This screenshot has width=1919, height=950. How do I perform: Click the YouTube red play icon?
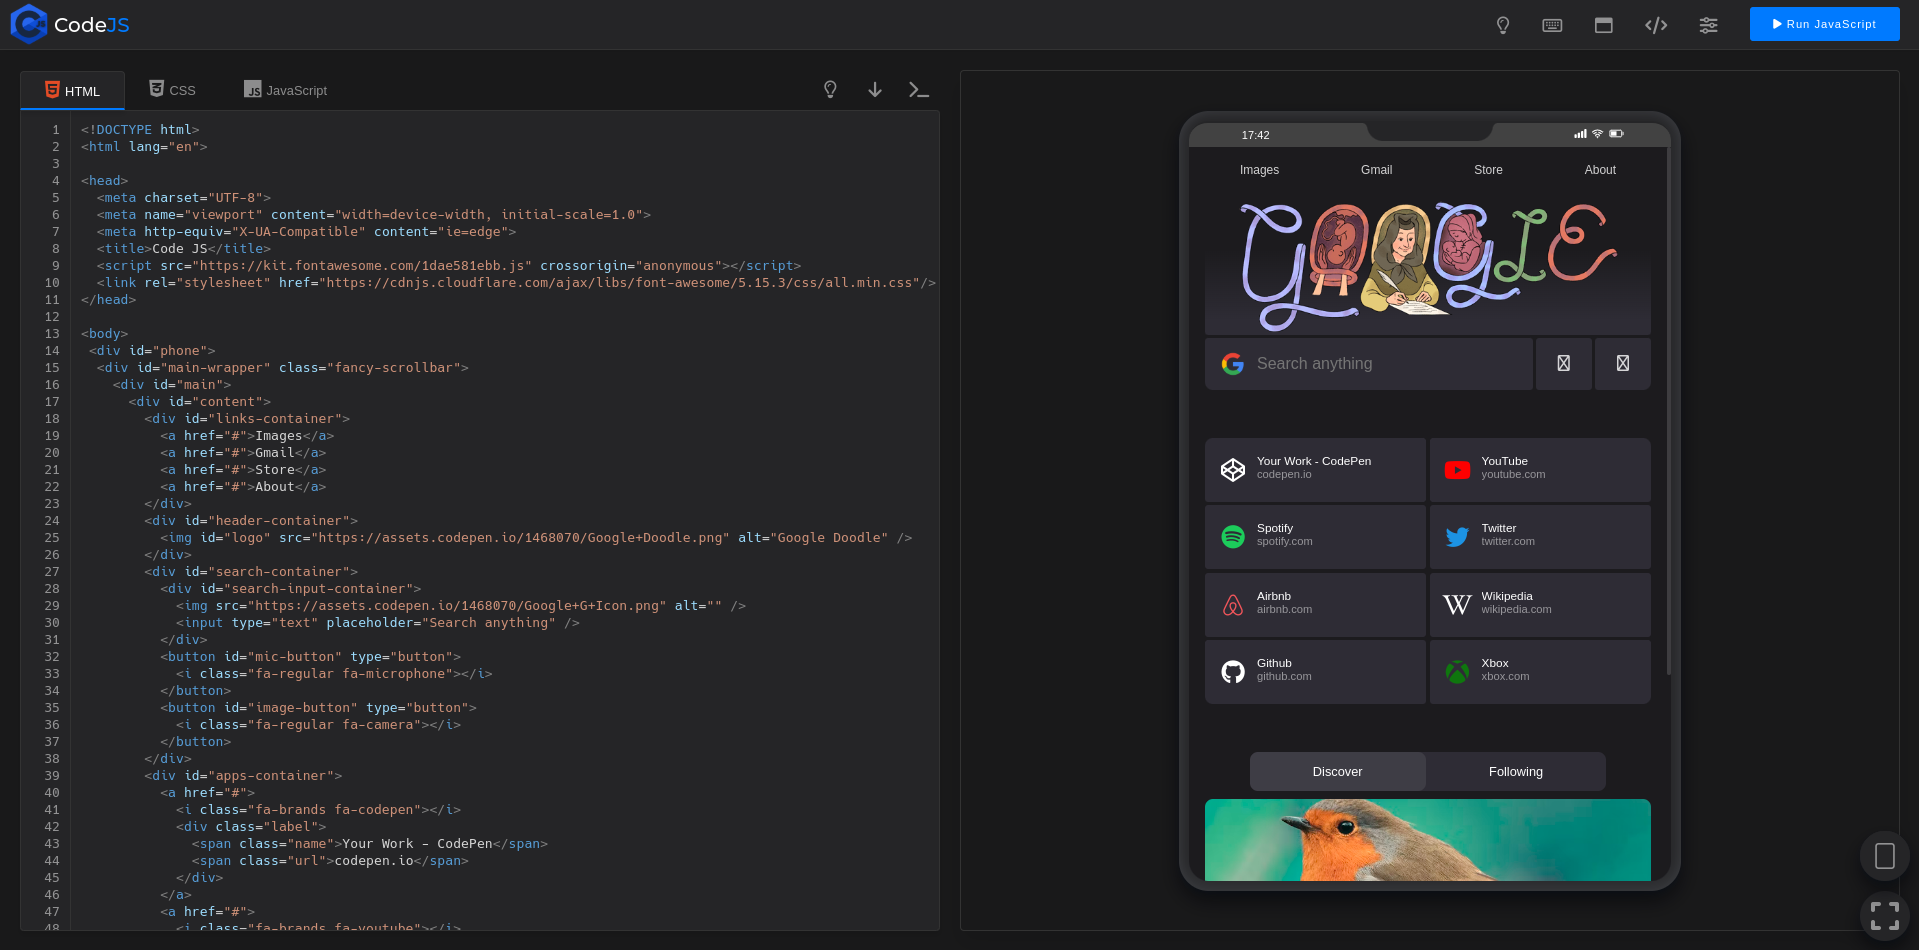(1457, 470)
